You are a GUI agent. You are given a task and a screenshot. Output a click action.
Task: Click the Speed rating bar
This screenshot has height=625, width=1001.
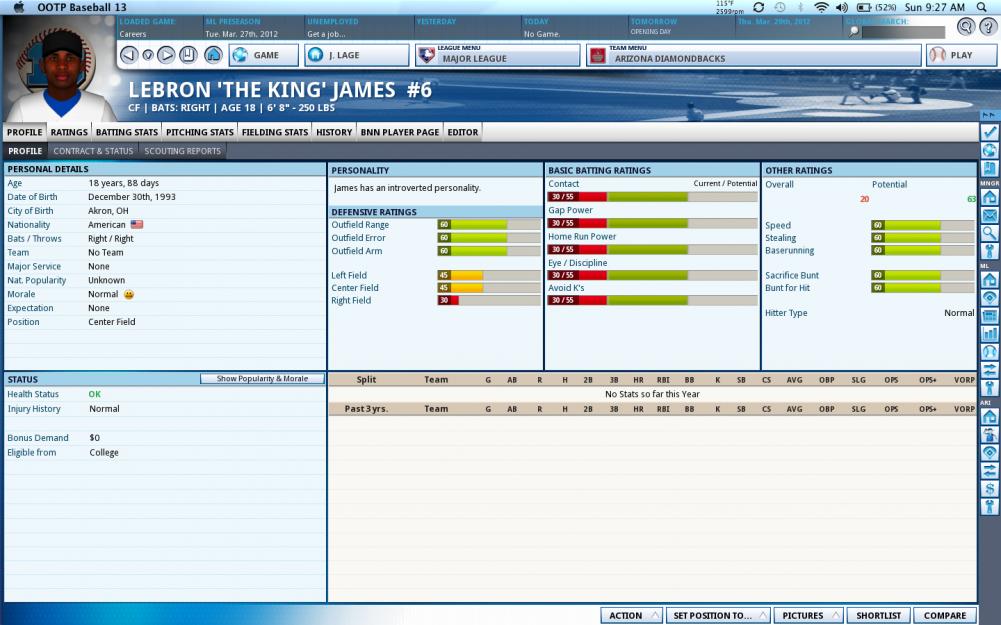point(922,225)
